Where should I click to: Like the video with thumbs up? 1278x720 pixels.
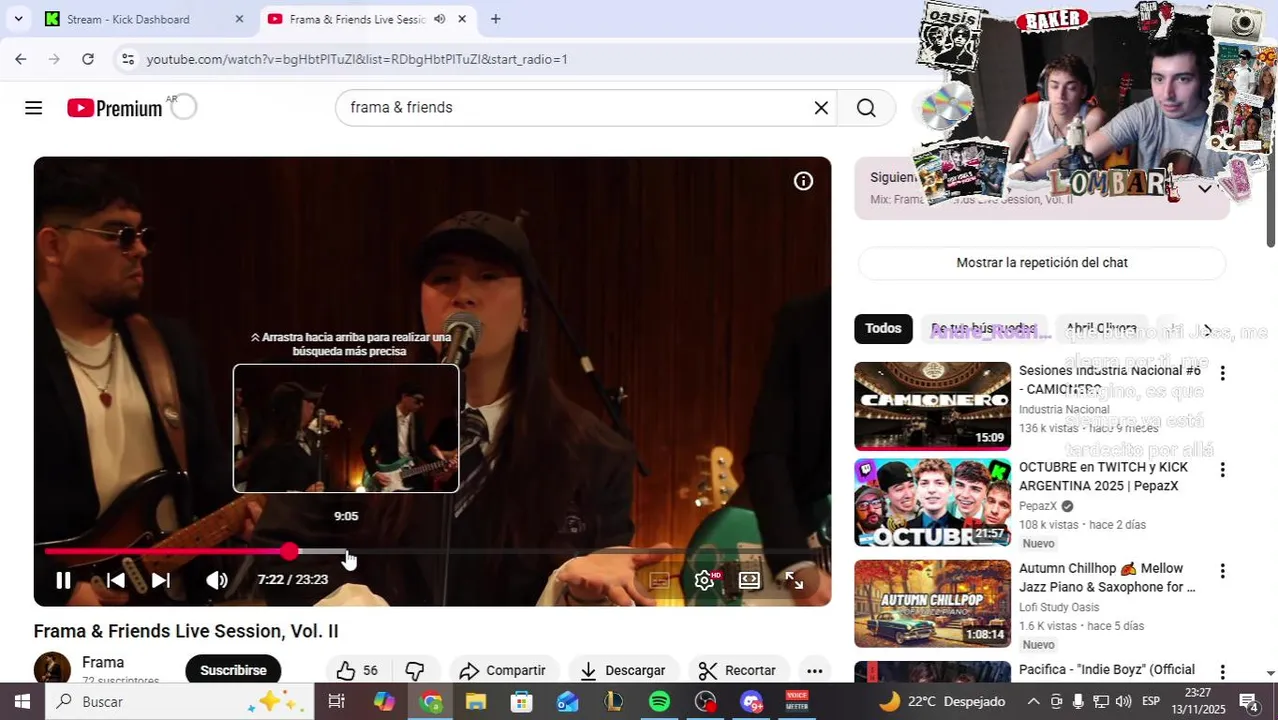tap(357, 670)
